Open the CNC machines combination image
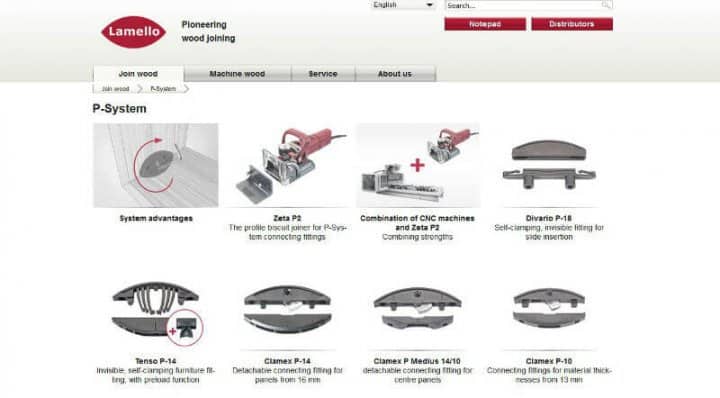This screenshot has width=720, height=398. 418,165
